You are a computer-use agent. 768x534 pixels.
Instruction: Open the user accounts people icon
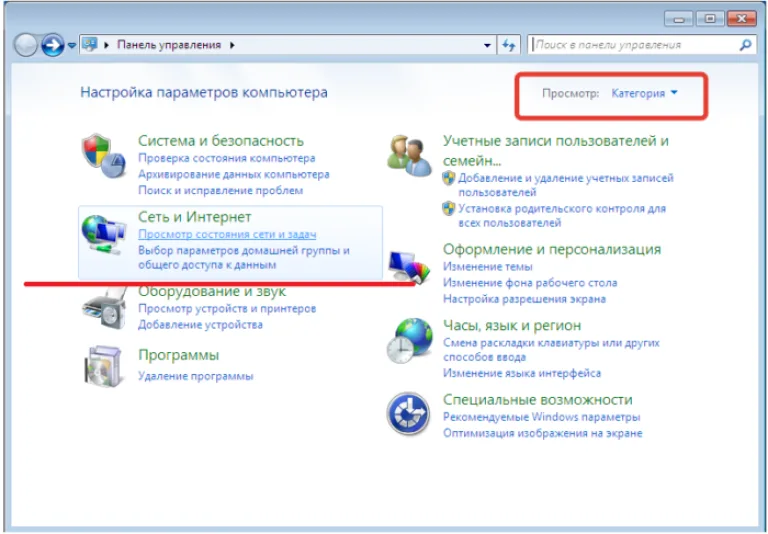[x=409, y=155]
